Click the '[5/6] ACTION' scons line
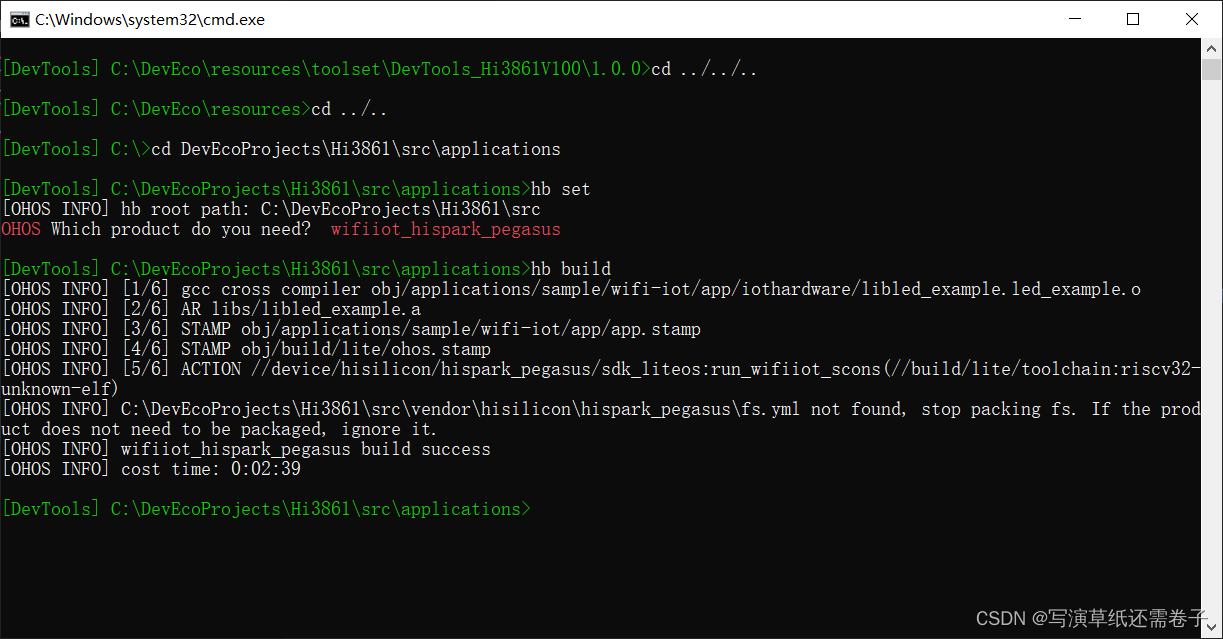The height and width of the screenshot is (639, 1223). pyautogui.click(x=600, y=369)
